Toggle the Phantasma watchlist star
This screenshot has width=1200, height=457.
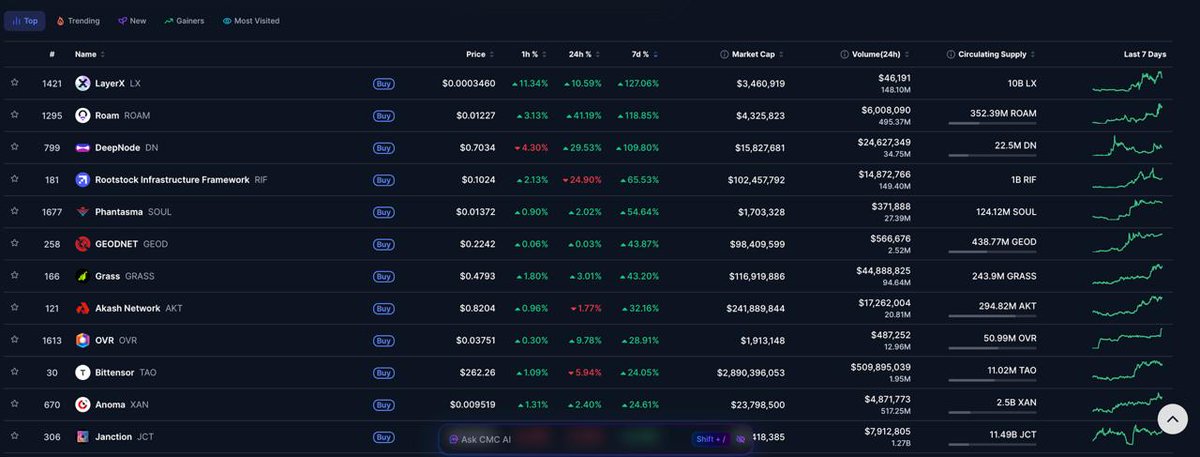pyautogui.click(x=14, y=211)
